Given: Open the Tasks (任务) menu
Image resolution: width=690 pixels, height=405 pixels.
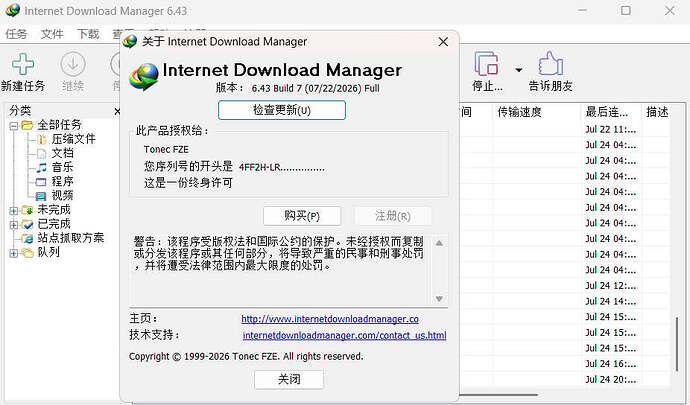Looking at the screenshot, I should click(16, 34).
